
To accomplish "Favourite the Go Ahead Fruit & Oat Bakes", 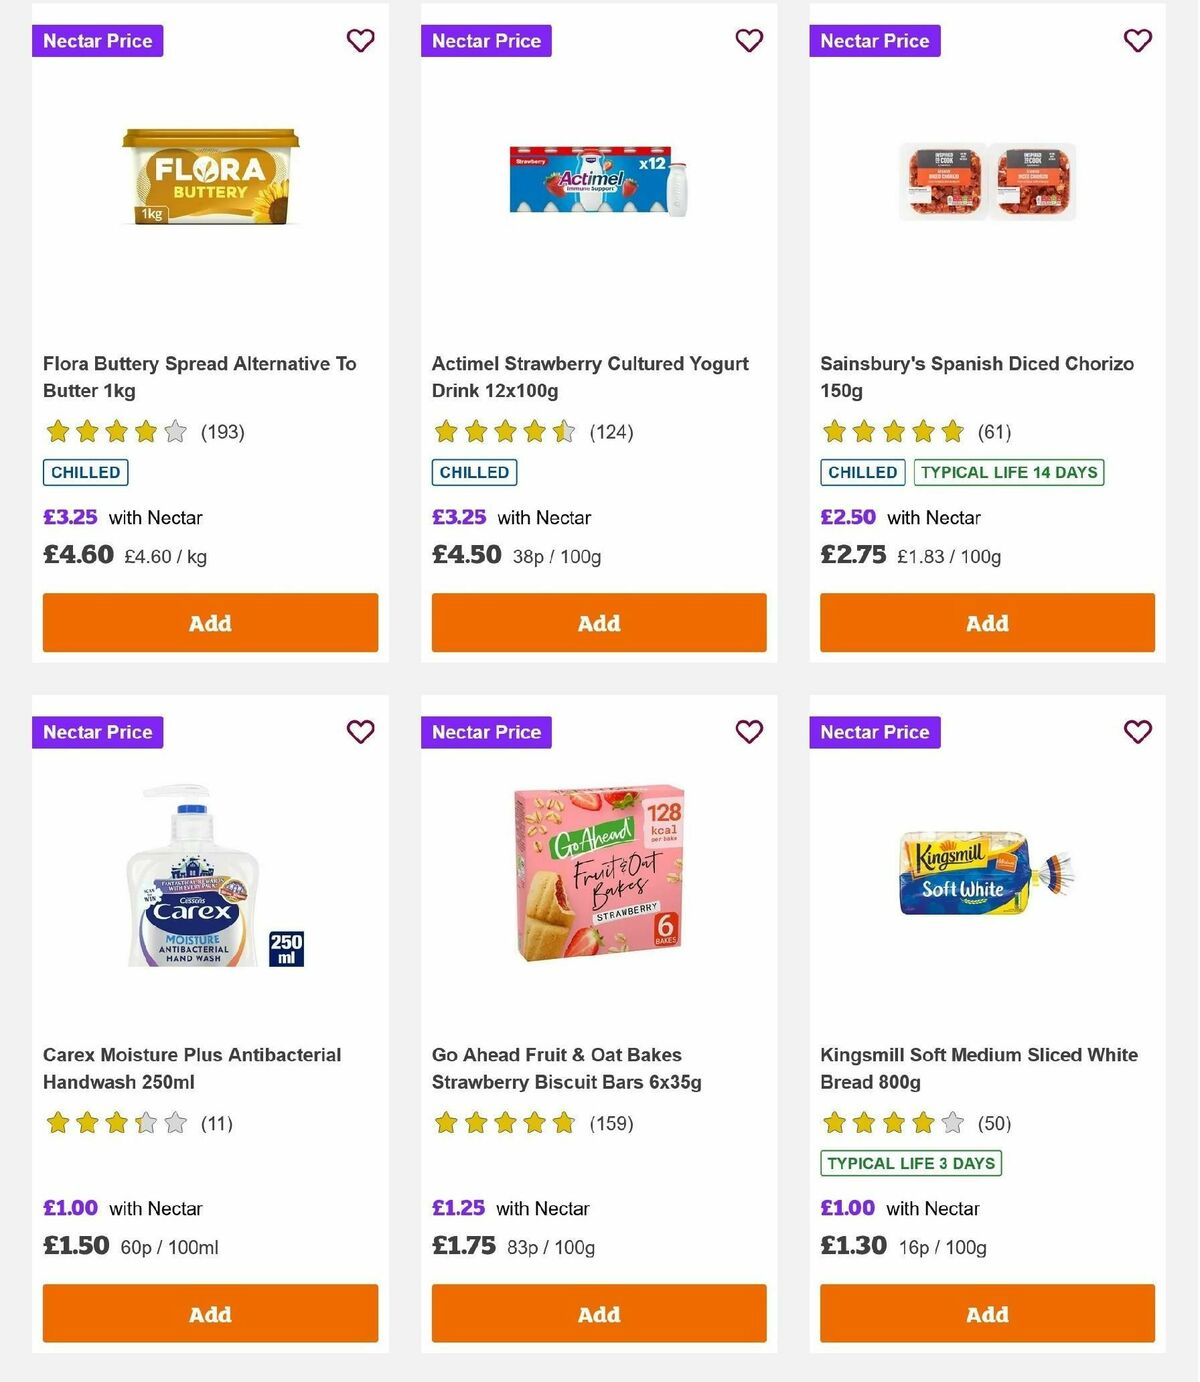I will click(749, 732).
